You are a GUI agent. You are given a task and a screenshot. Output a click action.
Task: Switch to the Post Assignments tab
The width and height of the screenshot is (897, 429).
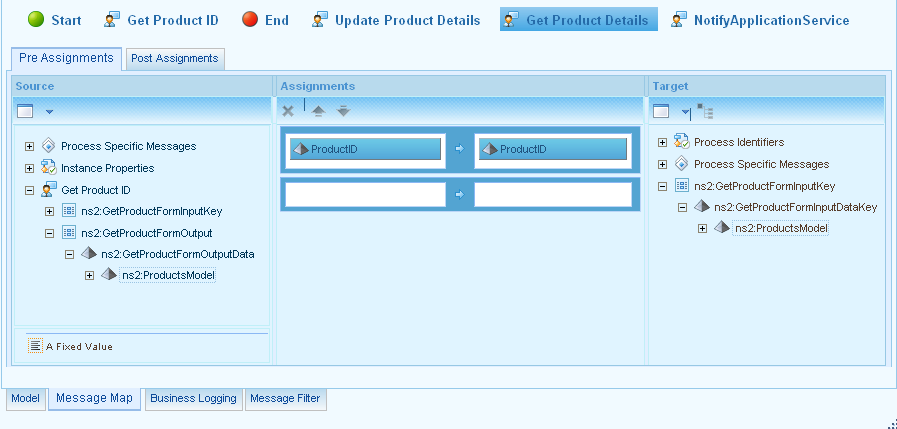[175, 58]
